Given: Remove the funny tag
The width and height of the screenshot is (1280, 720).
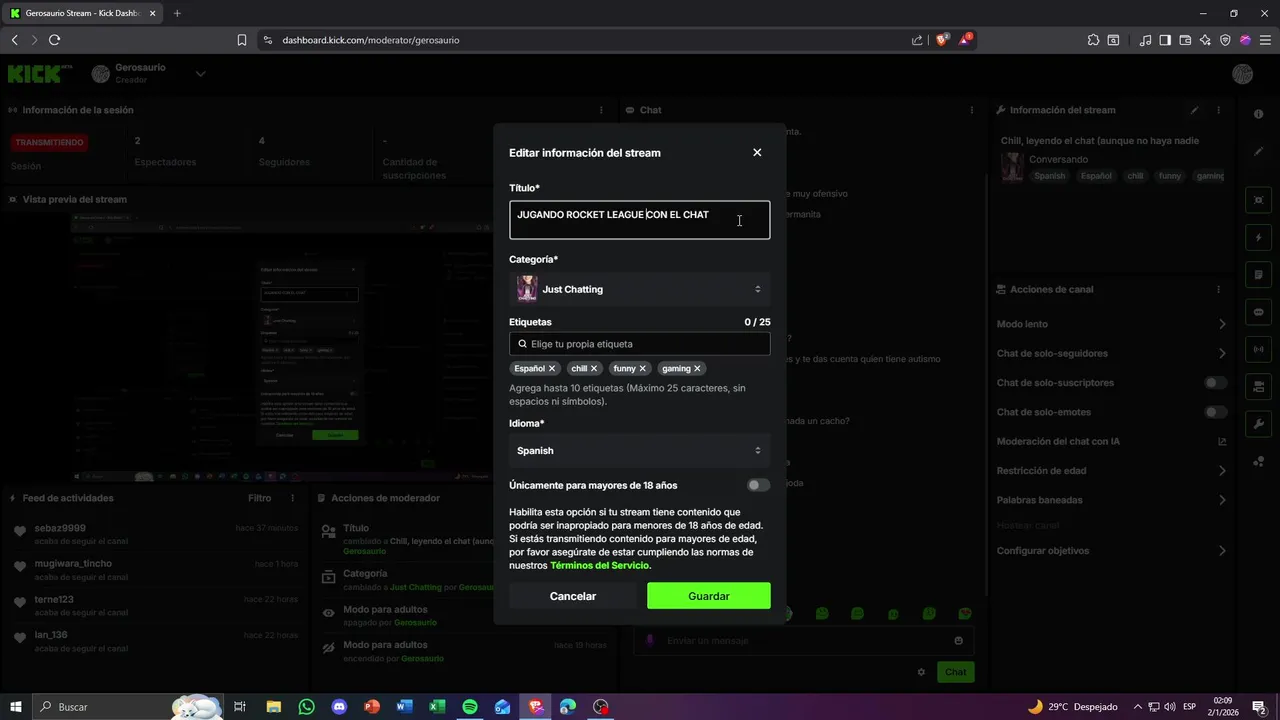Looking at the screenshot, I should [x=642, y=369].
